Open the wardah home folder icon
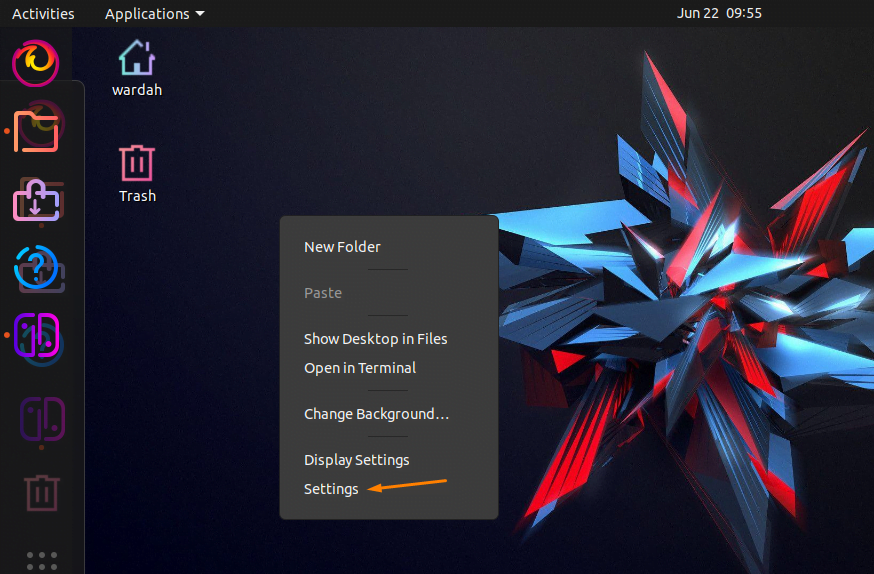Viewport: 874px width, 574px height. pos(137,57)
